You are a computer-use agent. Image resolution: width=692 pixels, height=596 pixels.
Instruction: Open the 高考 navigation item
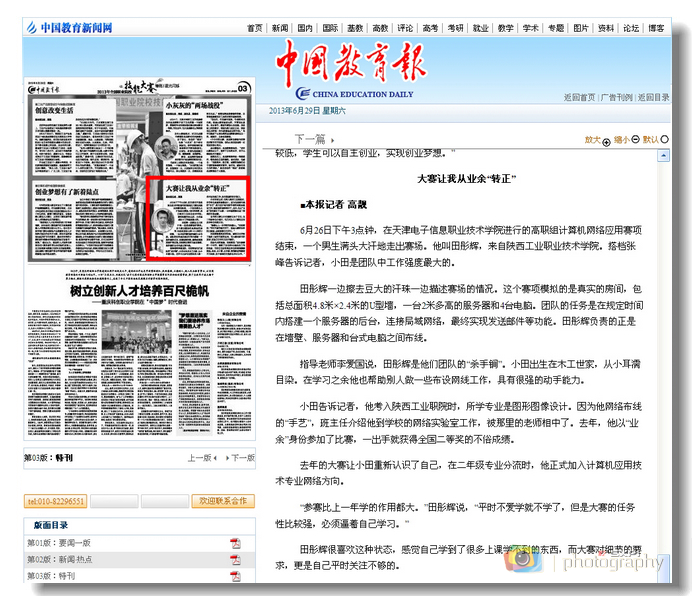point(430,28)
